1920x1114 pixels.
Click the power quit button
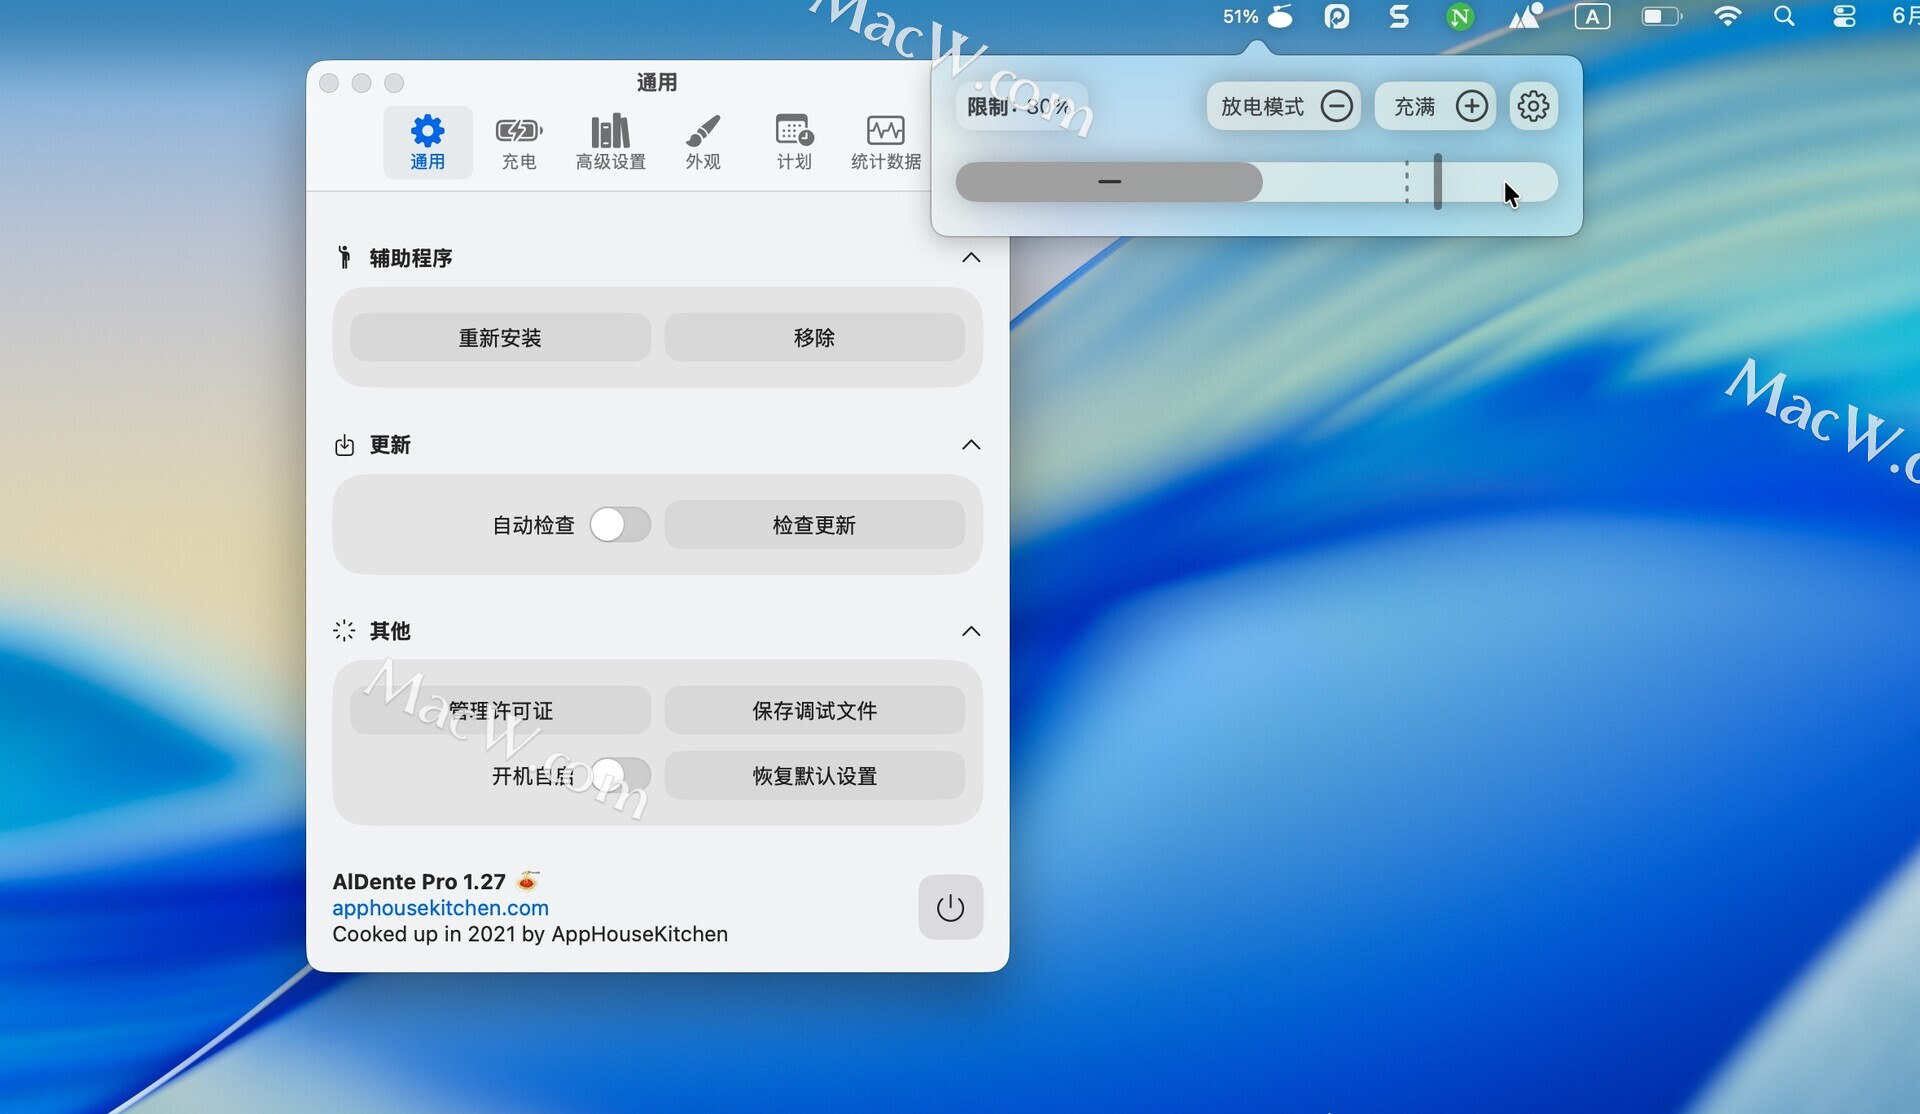[x=950, y=908]
